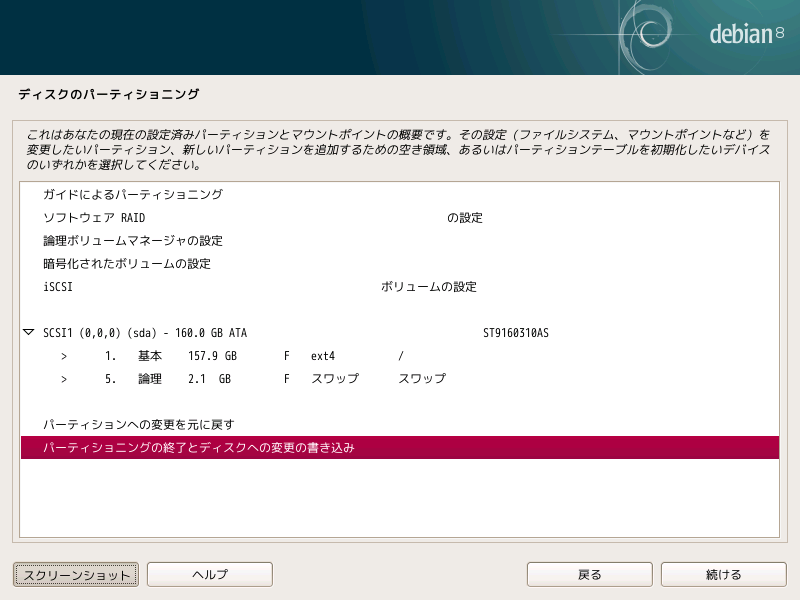800x600 pixels.
Task: Click the Debian swirl logo
Action: click(x=655, y=35)
